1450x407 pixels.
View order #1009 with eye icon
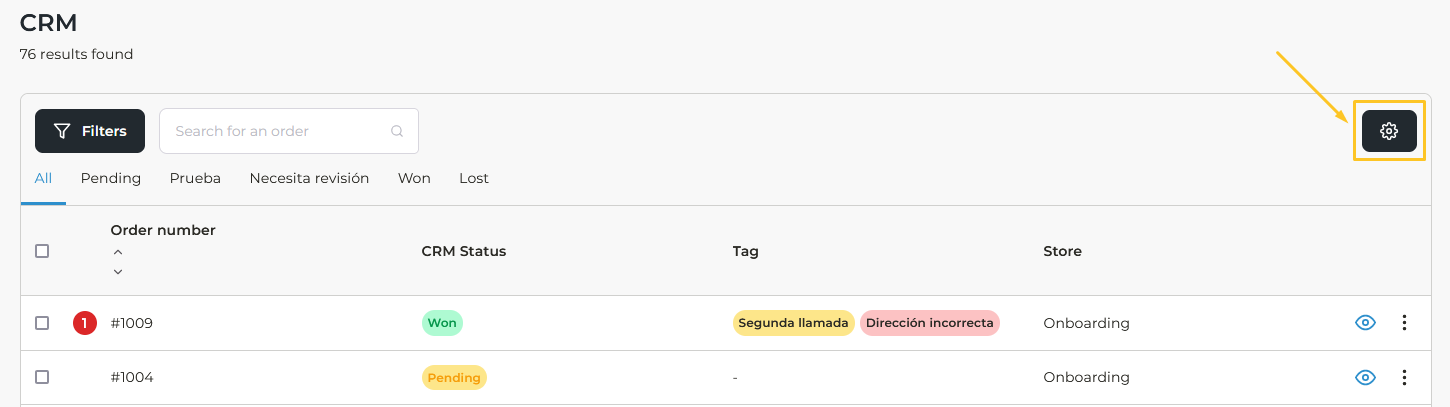pos(1365,323)
